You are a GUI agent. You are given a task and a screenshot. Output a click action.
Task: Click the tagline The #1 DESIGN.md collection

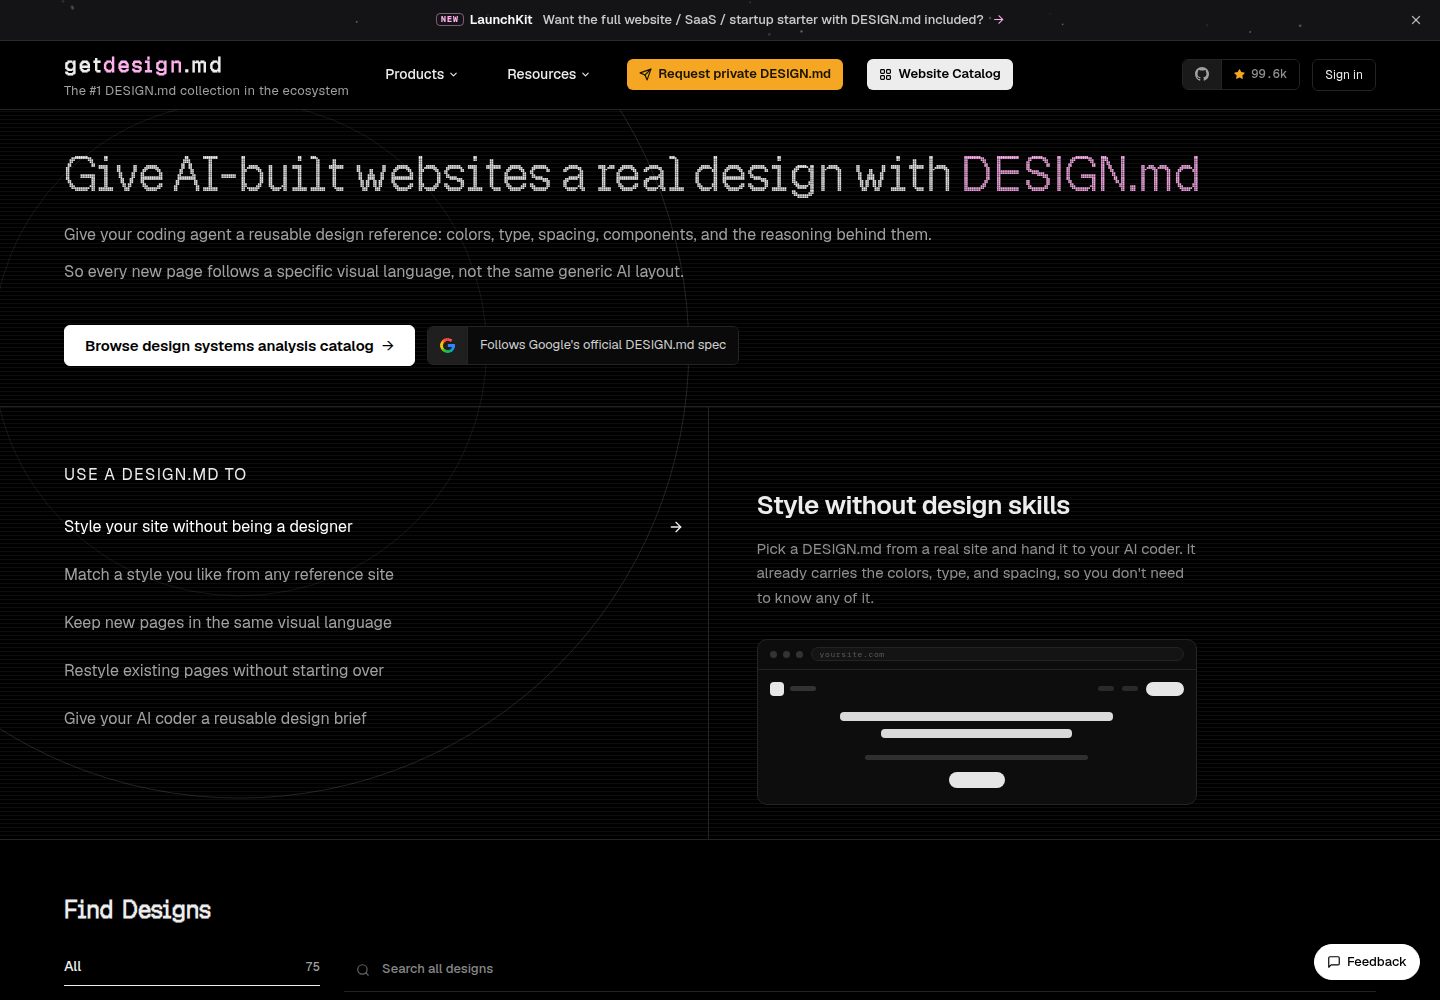(206, 91)
